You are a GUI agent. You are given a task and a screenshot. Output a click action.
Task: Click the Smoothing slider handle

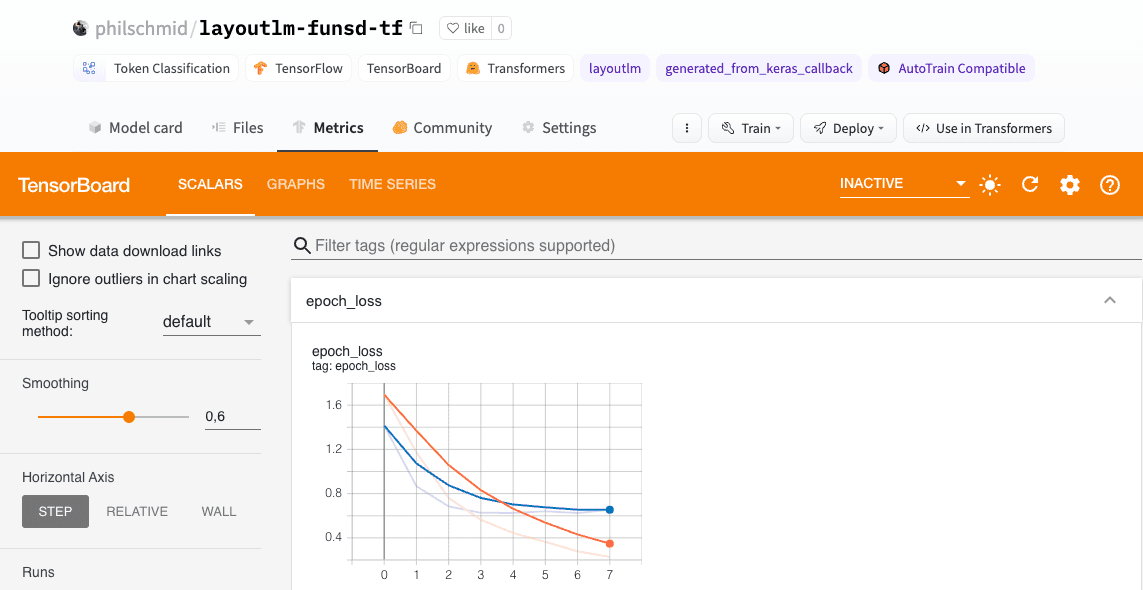(129, 417)
